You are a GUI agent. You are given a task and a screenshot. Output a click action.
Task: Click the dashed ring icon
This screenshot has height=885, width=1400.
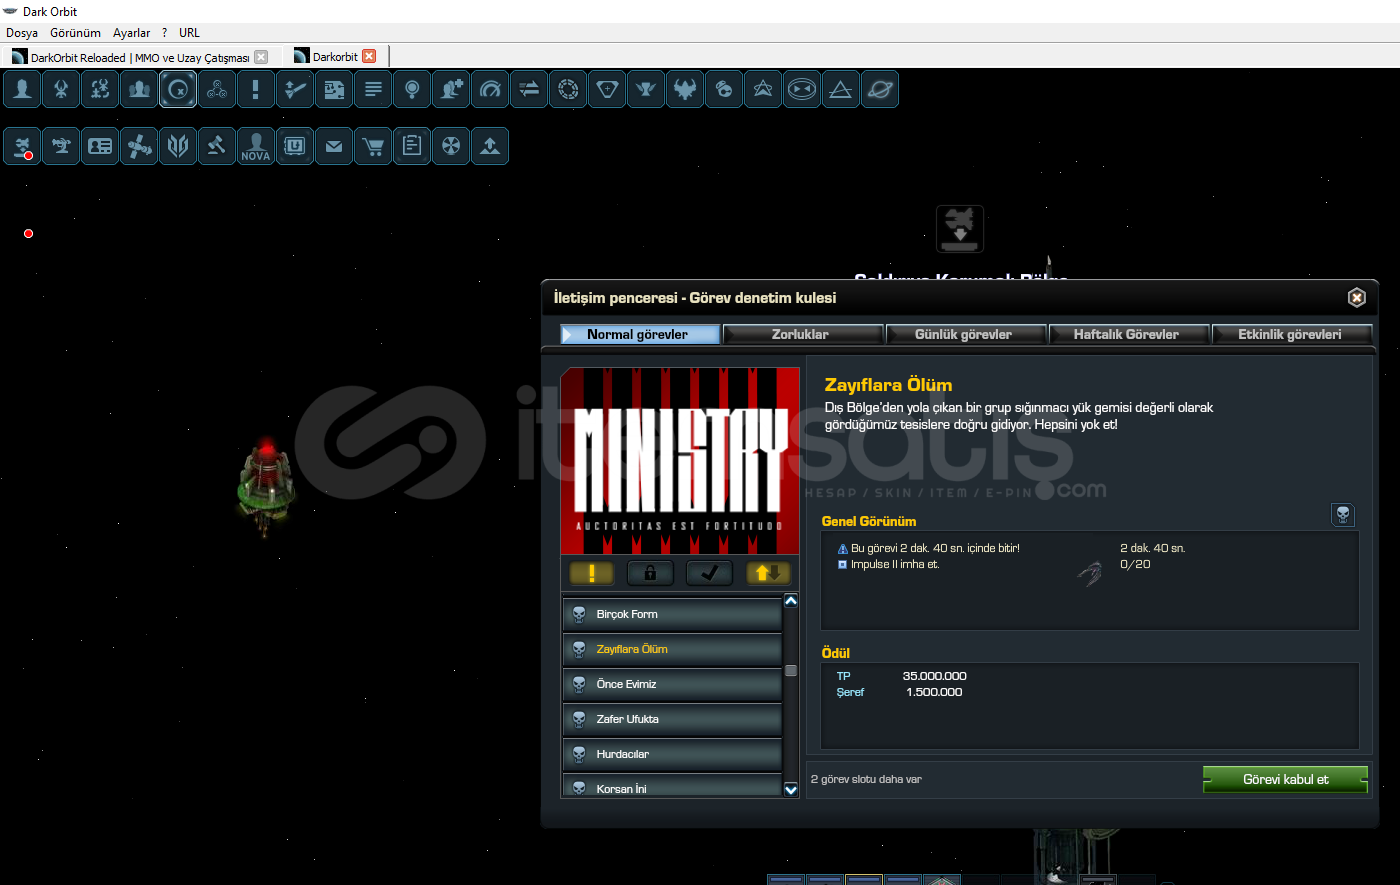[x=568, y=89]
